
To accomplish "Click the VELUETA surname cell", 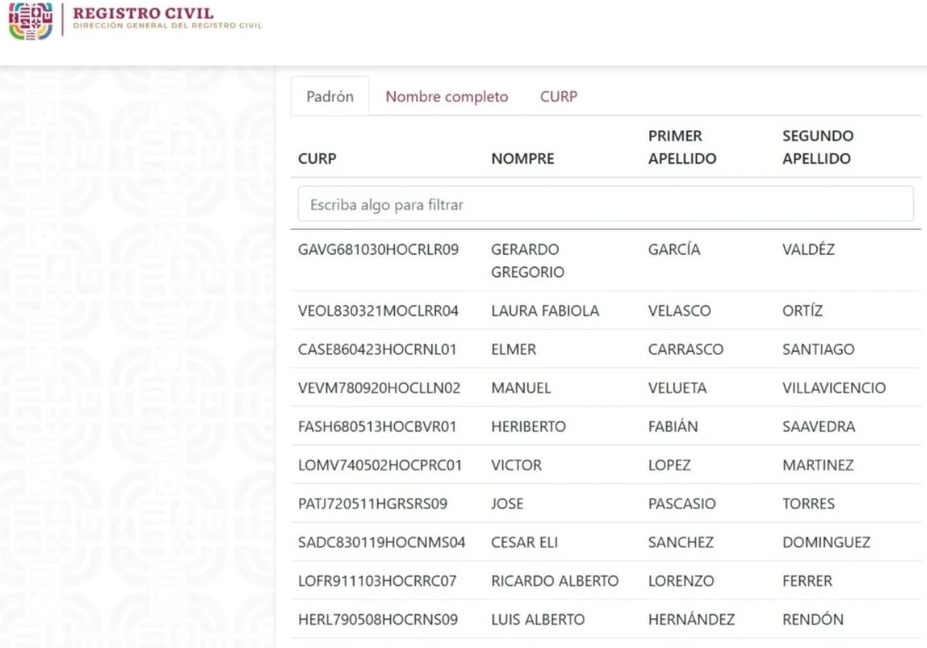I will tap(677, 388).
